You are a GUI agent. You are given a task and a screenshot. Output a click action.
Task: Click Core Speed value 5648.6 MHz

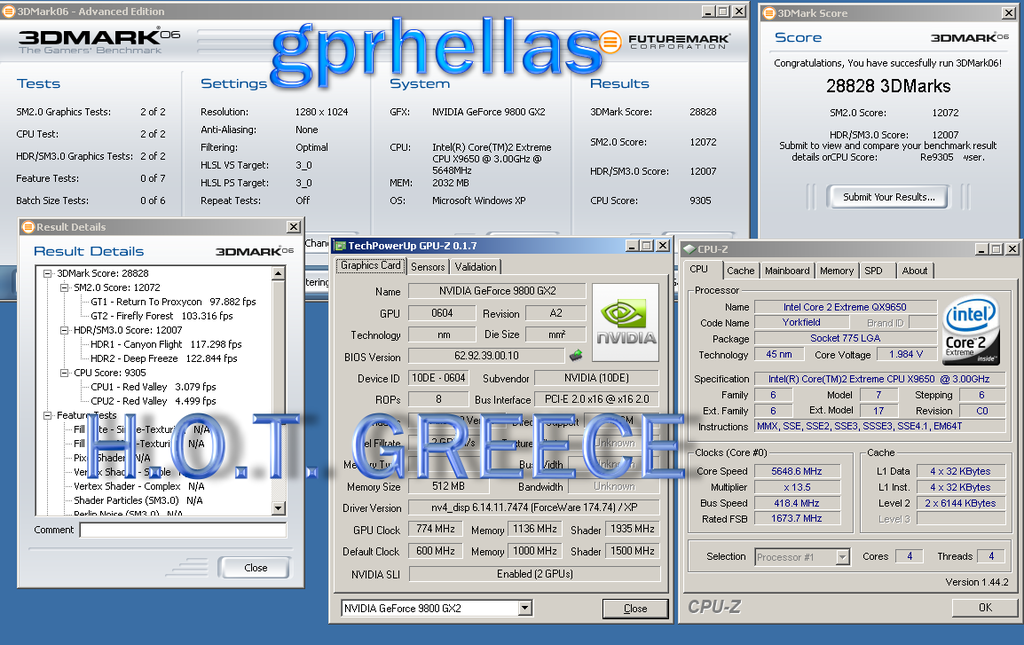796,471
